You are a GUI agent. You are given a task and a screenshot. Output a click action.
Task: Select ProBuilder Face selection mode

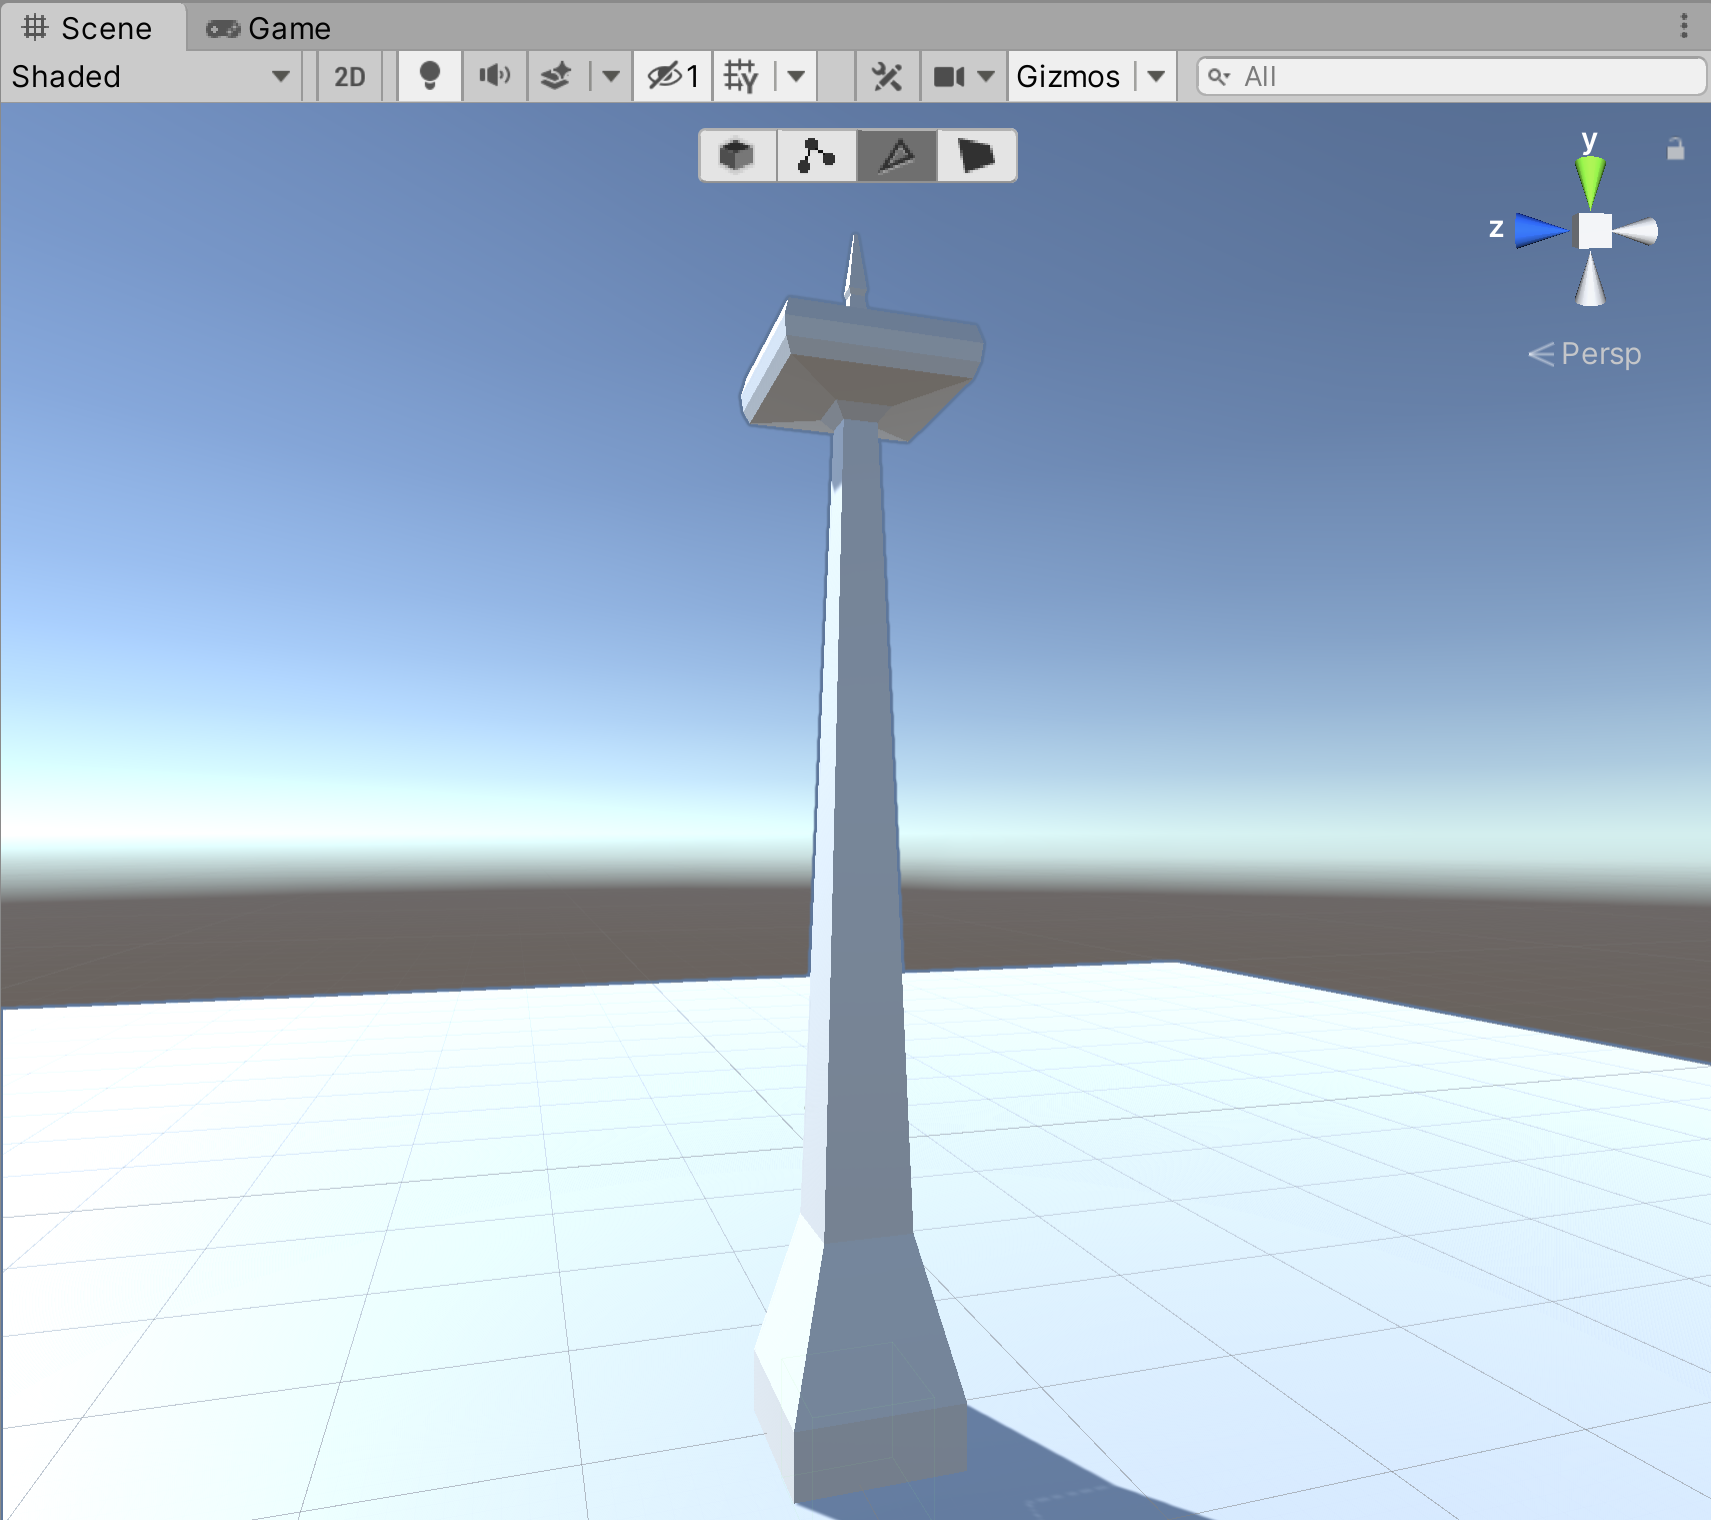pos(976,156)
